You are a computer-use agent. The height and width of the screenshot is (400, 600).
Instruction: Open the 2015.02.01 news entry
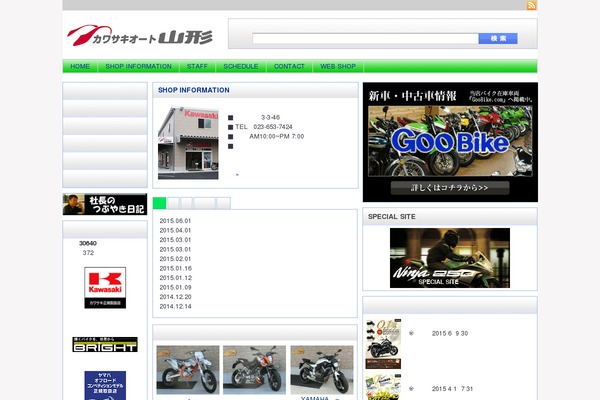click(x=175, y=259)
